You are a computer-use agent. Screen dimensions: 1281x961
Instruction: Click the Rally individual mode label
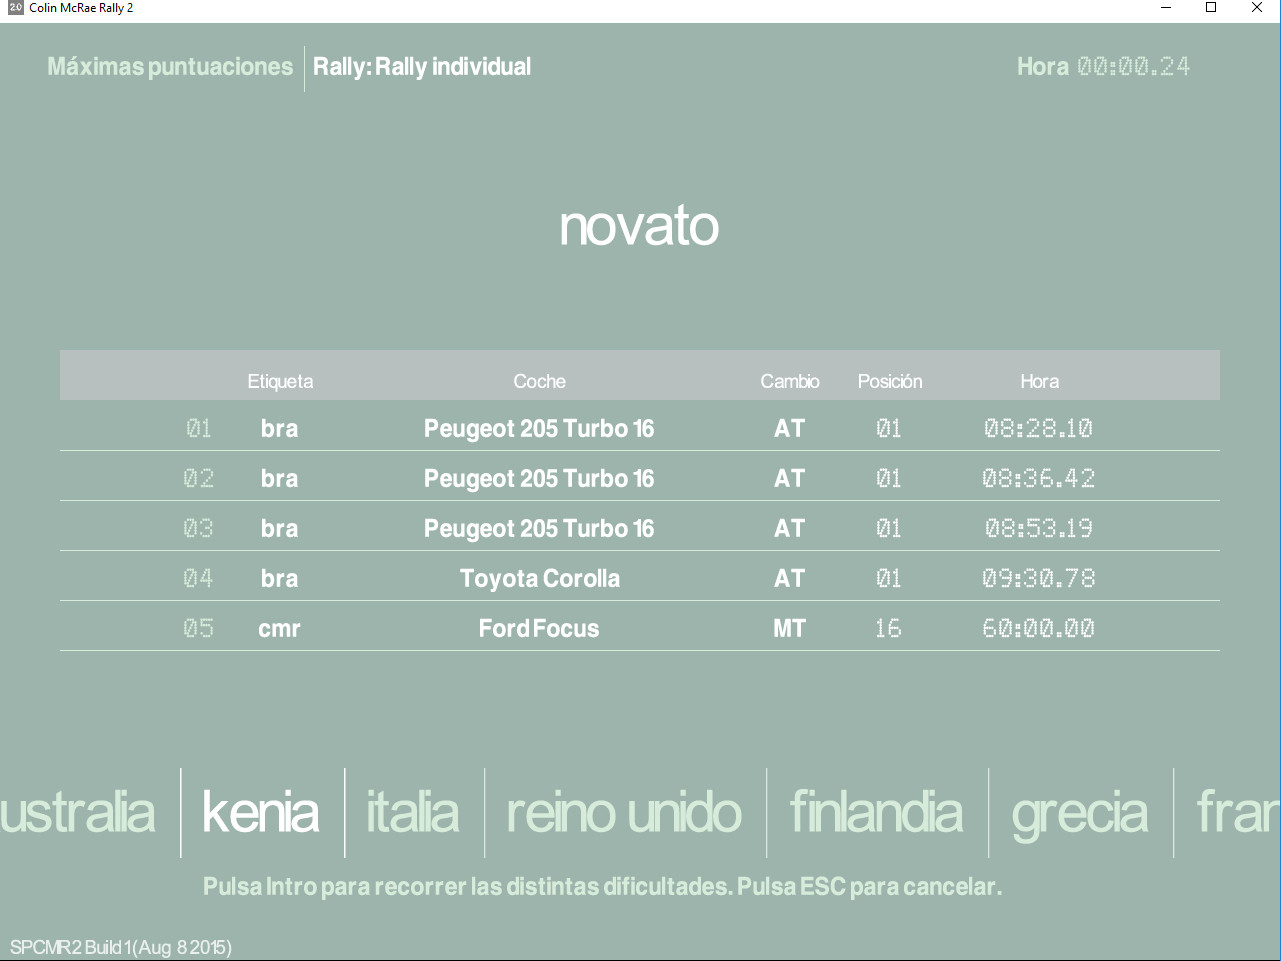coord(422,67)
